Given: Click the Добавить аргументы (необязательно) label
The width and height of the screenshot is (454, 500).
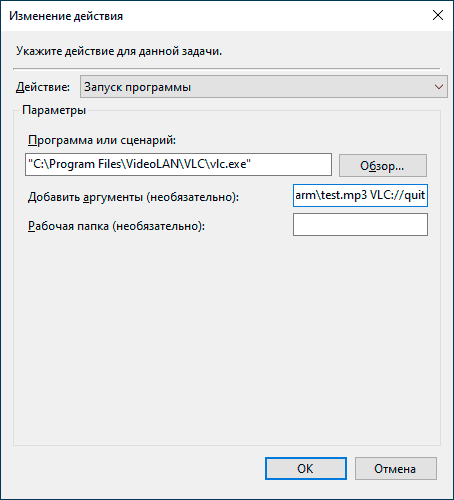Looking at the screenshot, I should [x=133, y=197].
